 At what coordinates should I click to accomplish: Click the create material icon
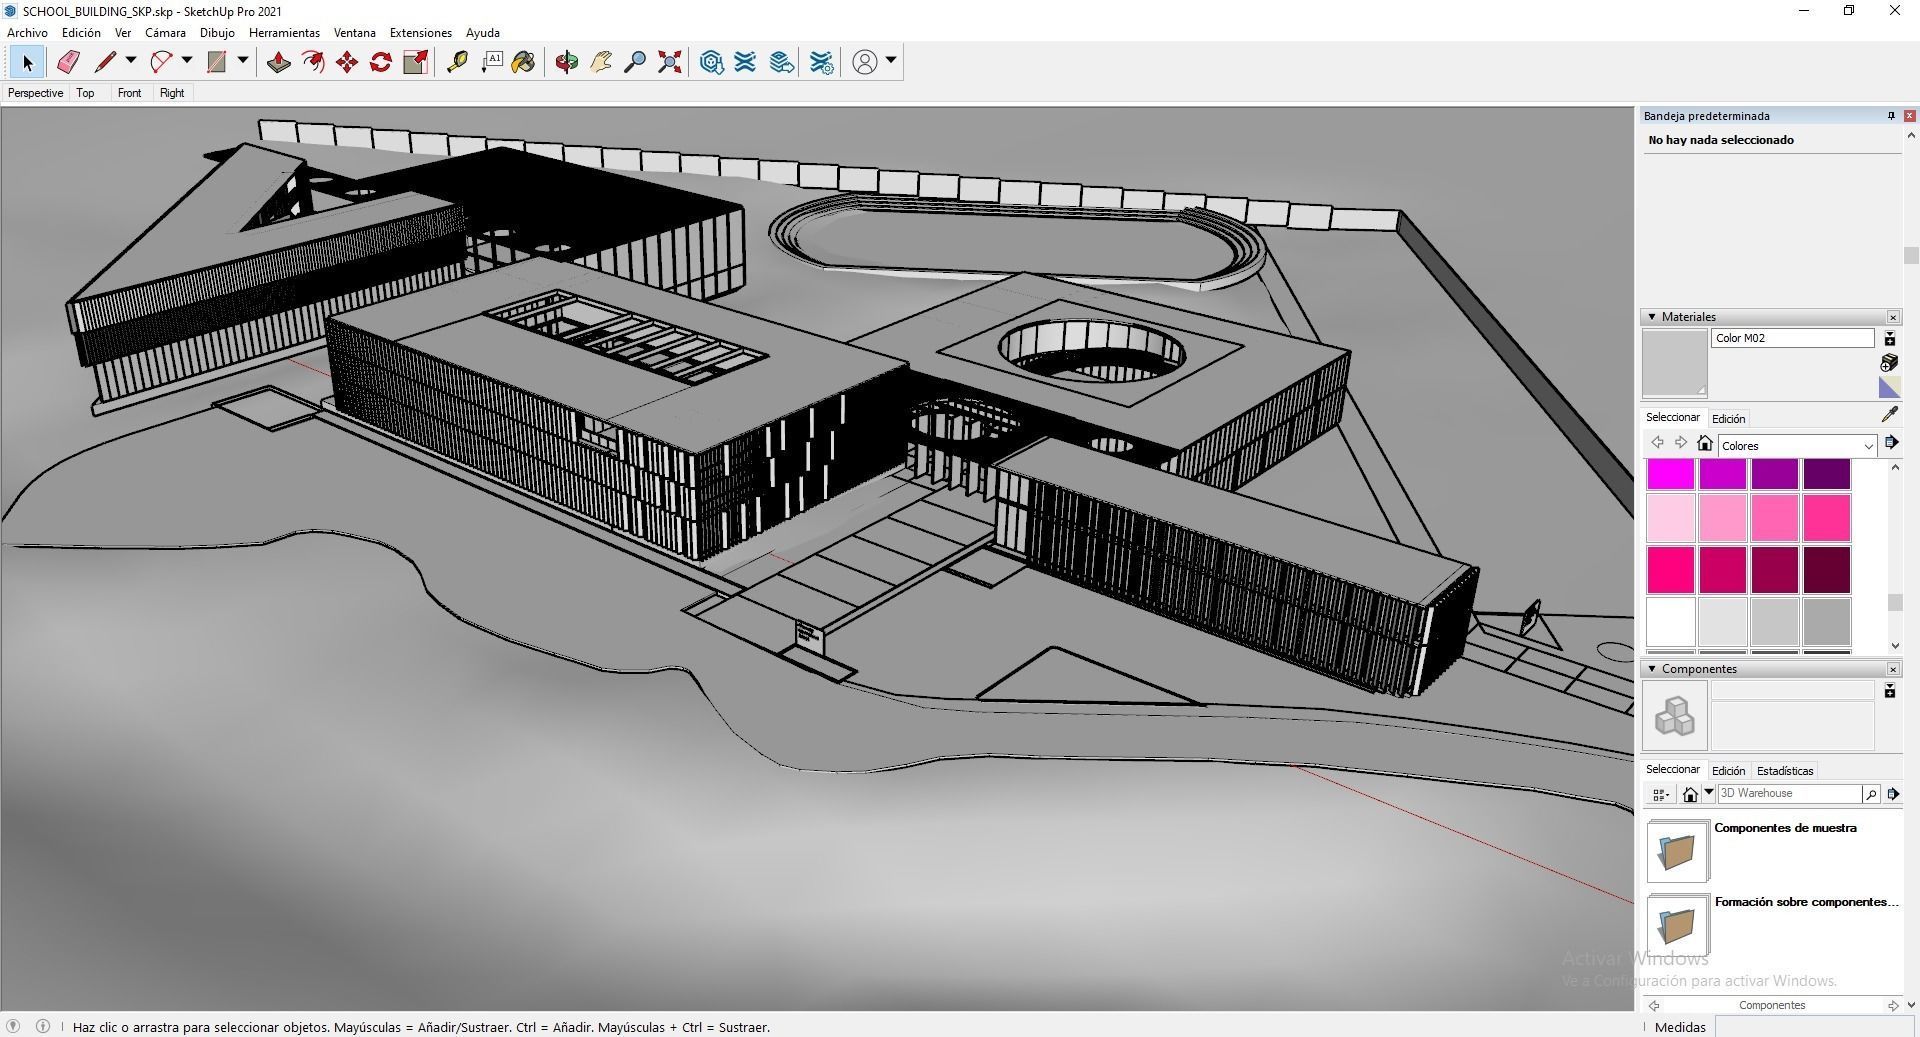[1889, 362]
